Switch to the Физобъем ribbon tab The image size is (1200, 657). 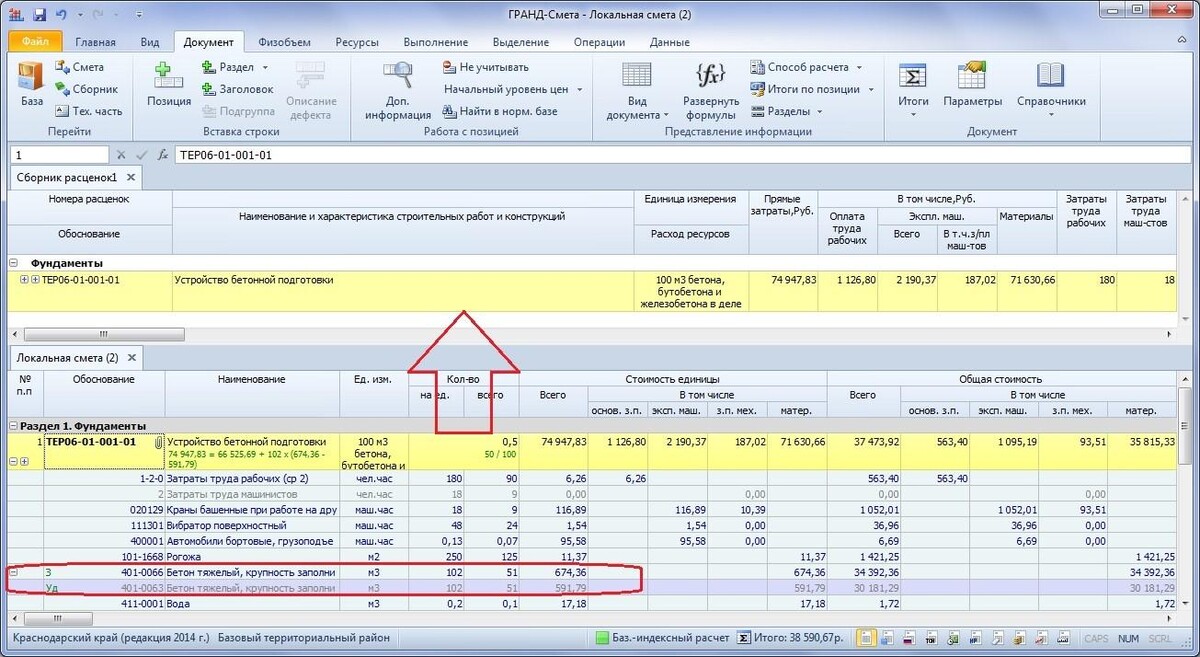[284, 42]
